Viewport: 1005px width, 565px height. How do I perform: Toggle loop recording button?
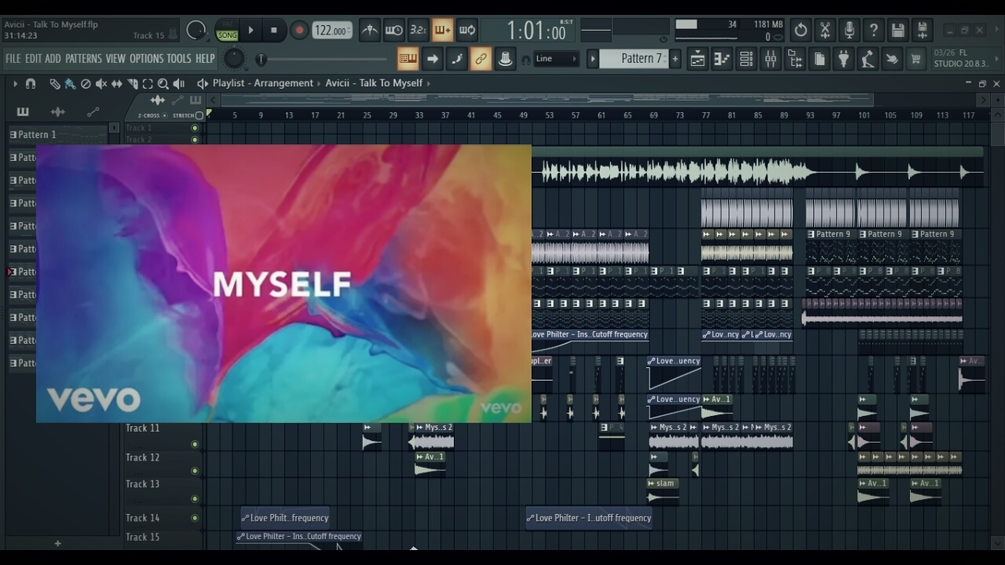coord(467,30)
